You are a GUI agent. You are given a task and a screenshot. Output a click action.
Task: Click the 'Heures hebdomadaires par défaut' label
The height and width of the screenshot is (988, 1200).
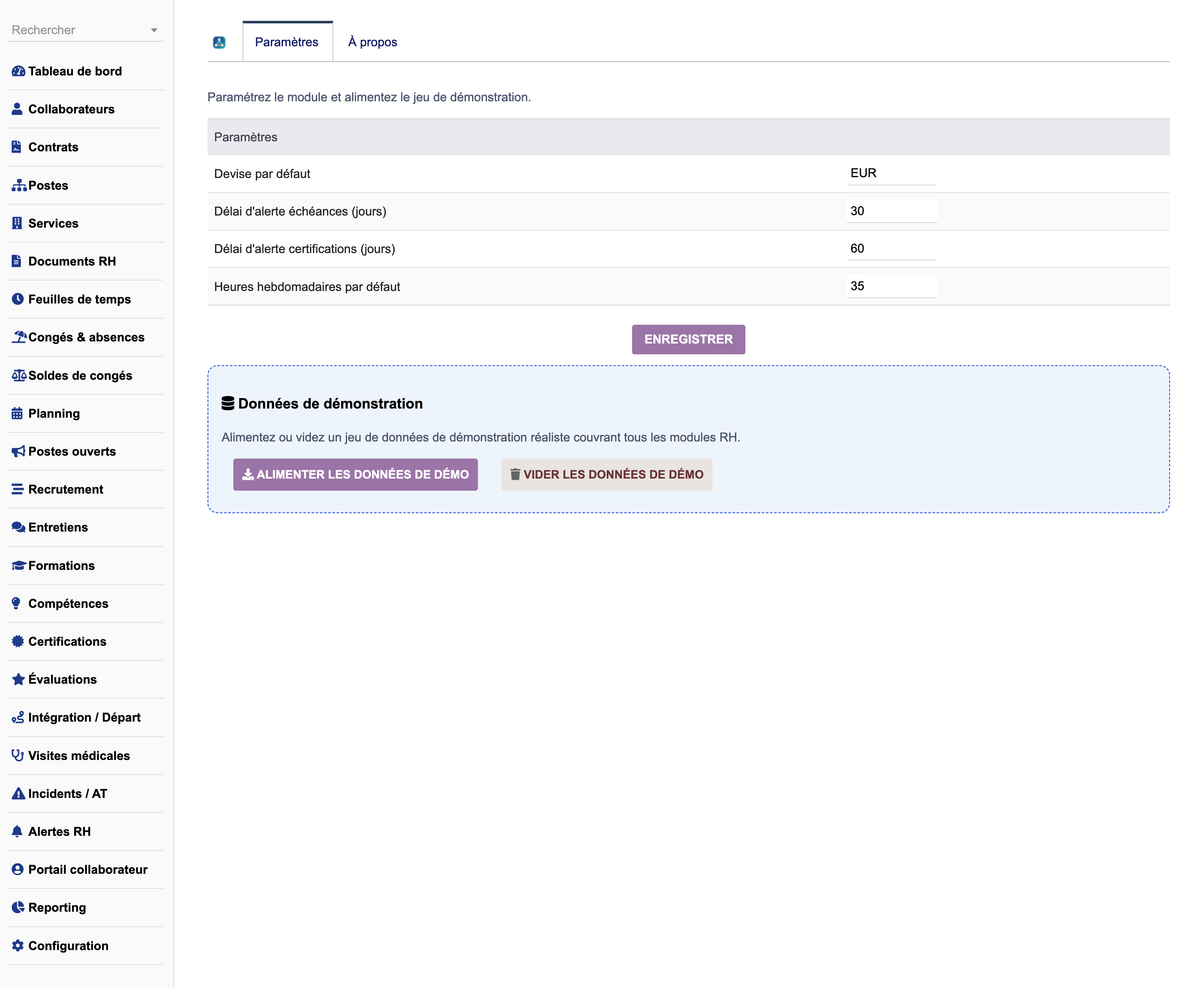[307, 286]
